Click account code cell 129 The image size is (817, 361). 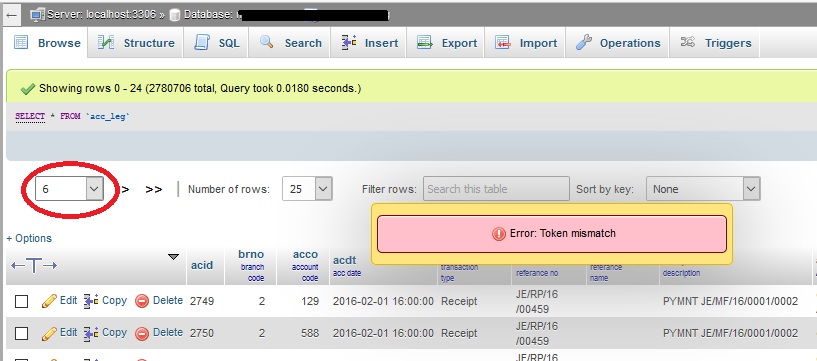click(310, 301)
